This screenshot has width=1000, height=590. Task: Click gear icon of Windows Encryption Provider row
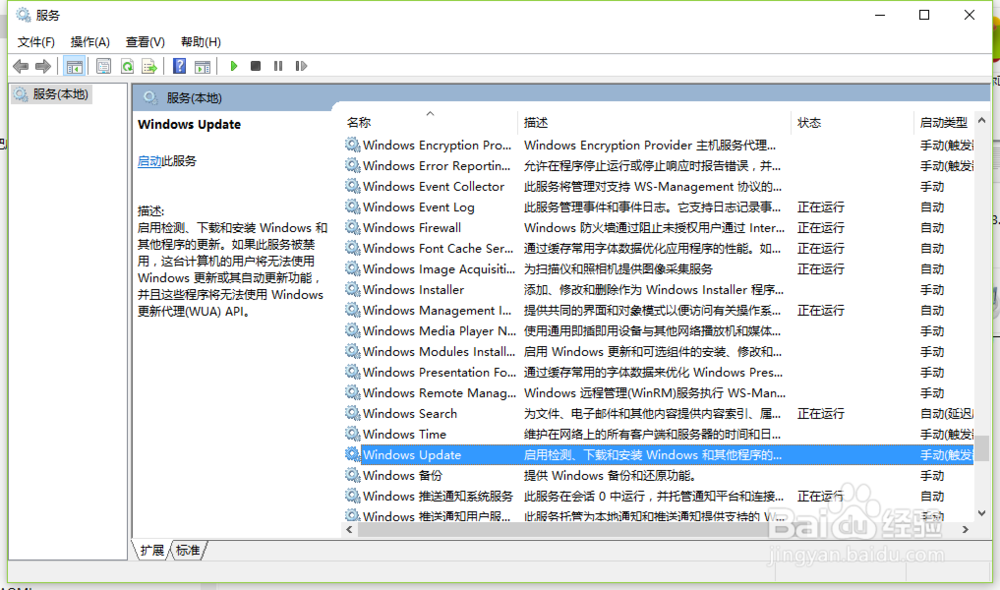352,145
